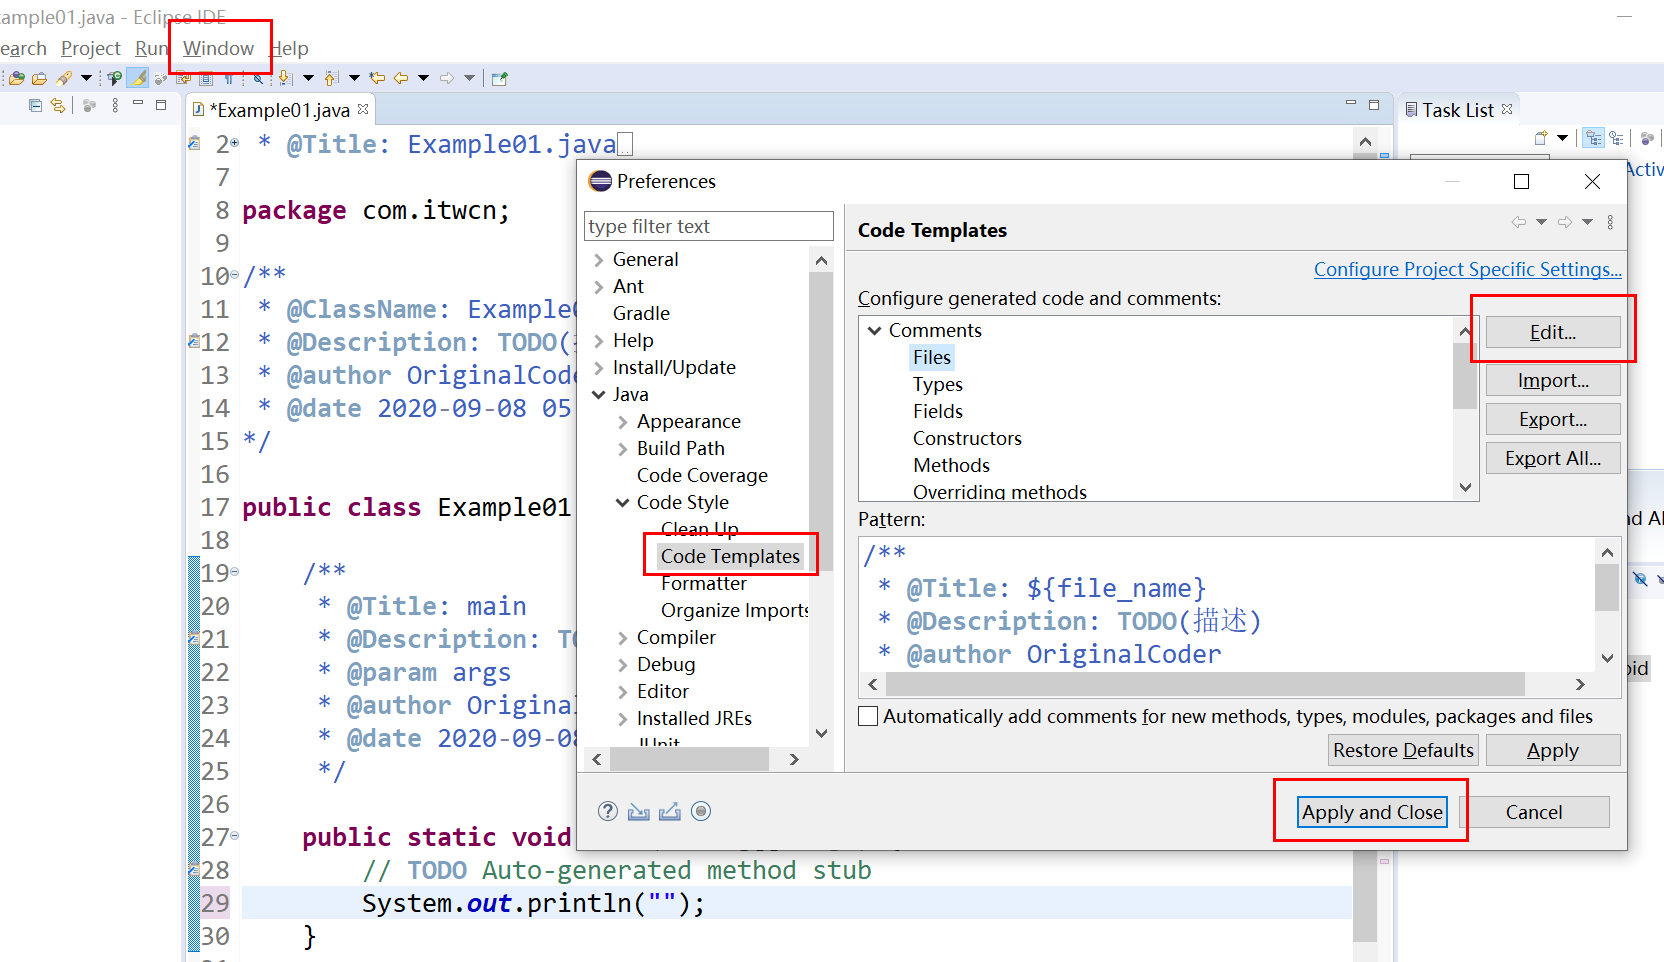Click the type filter text field
This screenshot has width=1664, height=962.
tap(708, 226)
